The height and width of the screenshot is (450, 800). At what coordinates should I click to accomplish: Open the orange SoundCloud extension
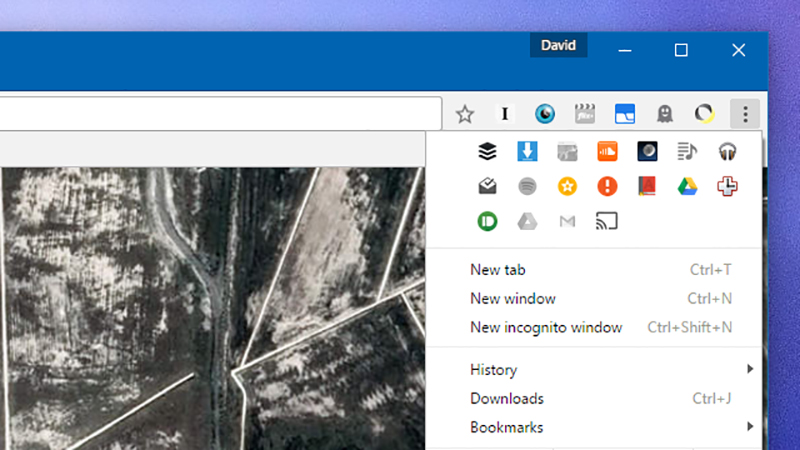607,152
